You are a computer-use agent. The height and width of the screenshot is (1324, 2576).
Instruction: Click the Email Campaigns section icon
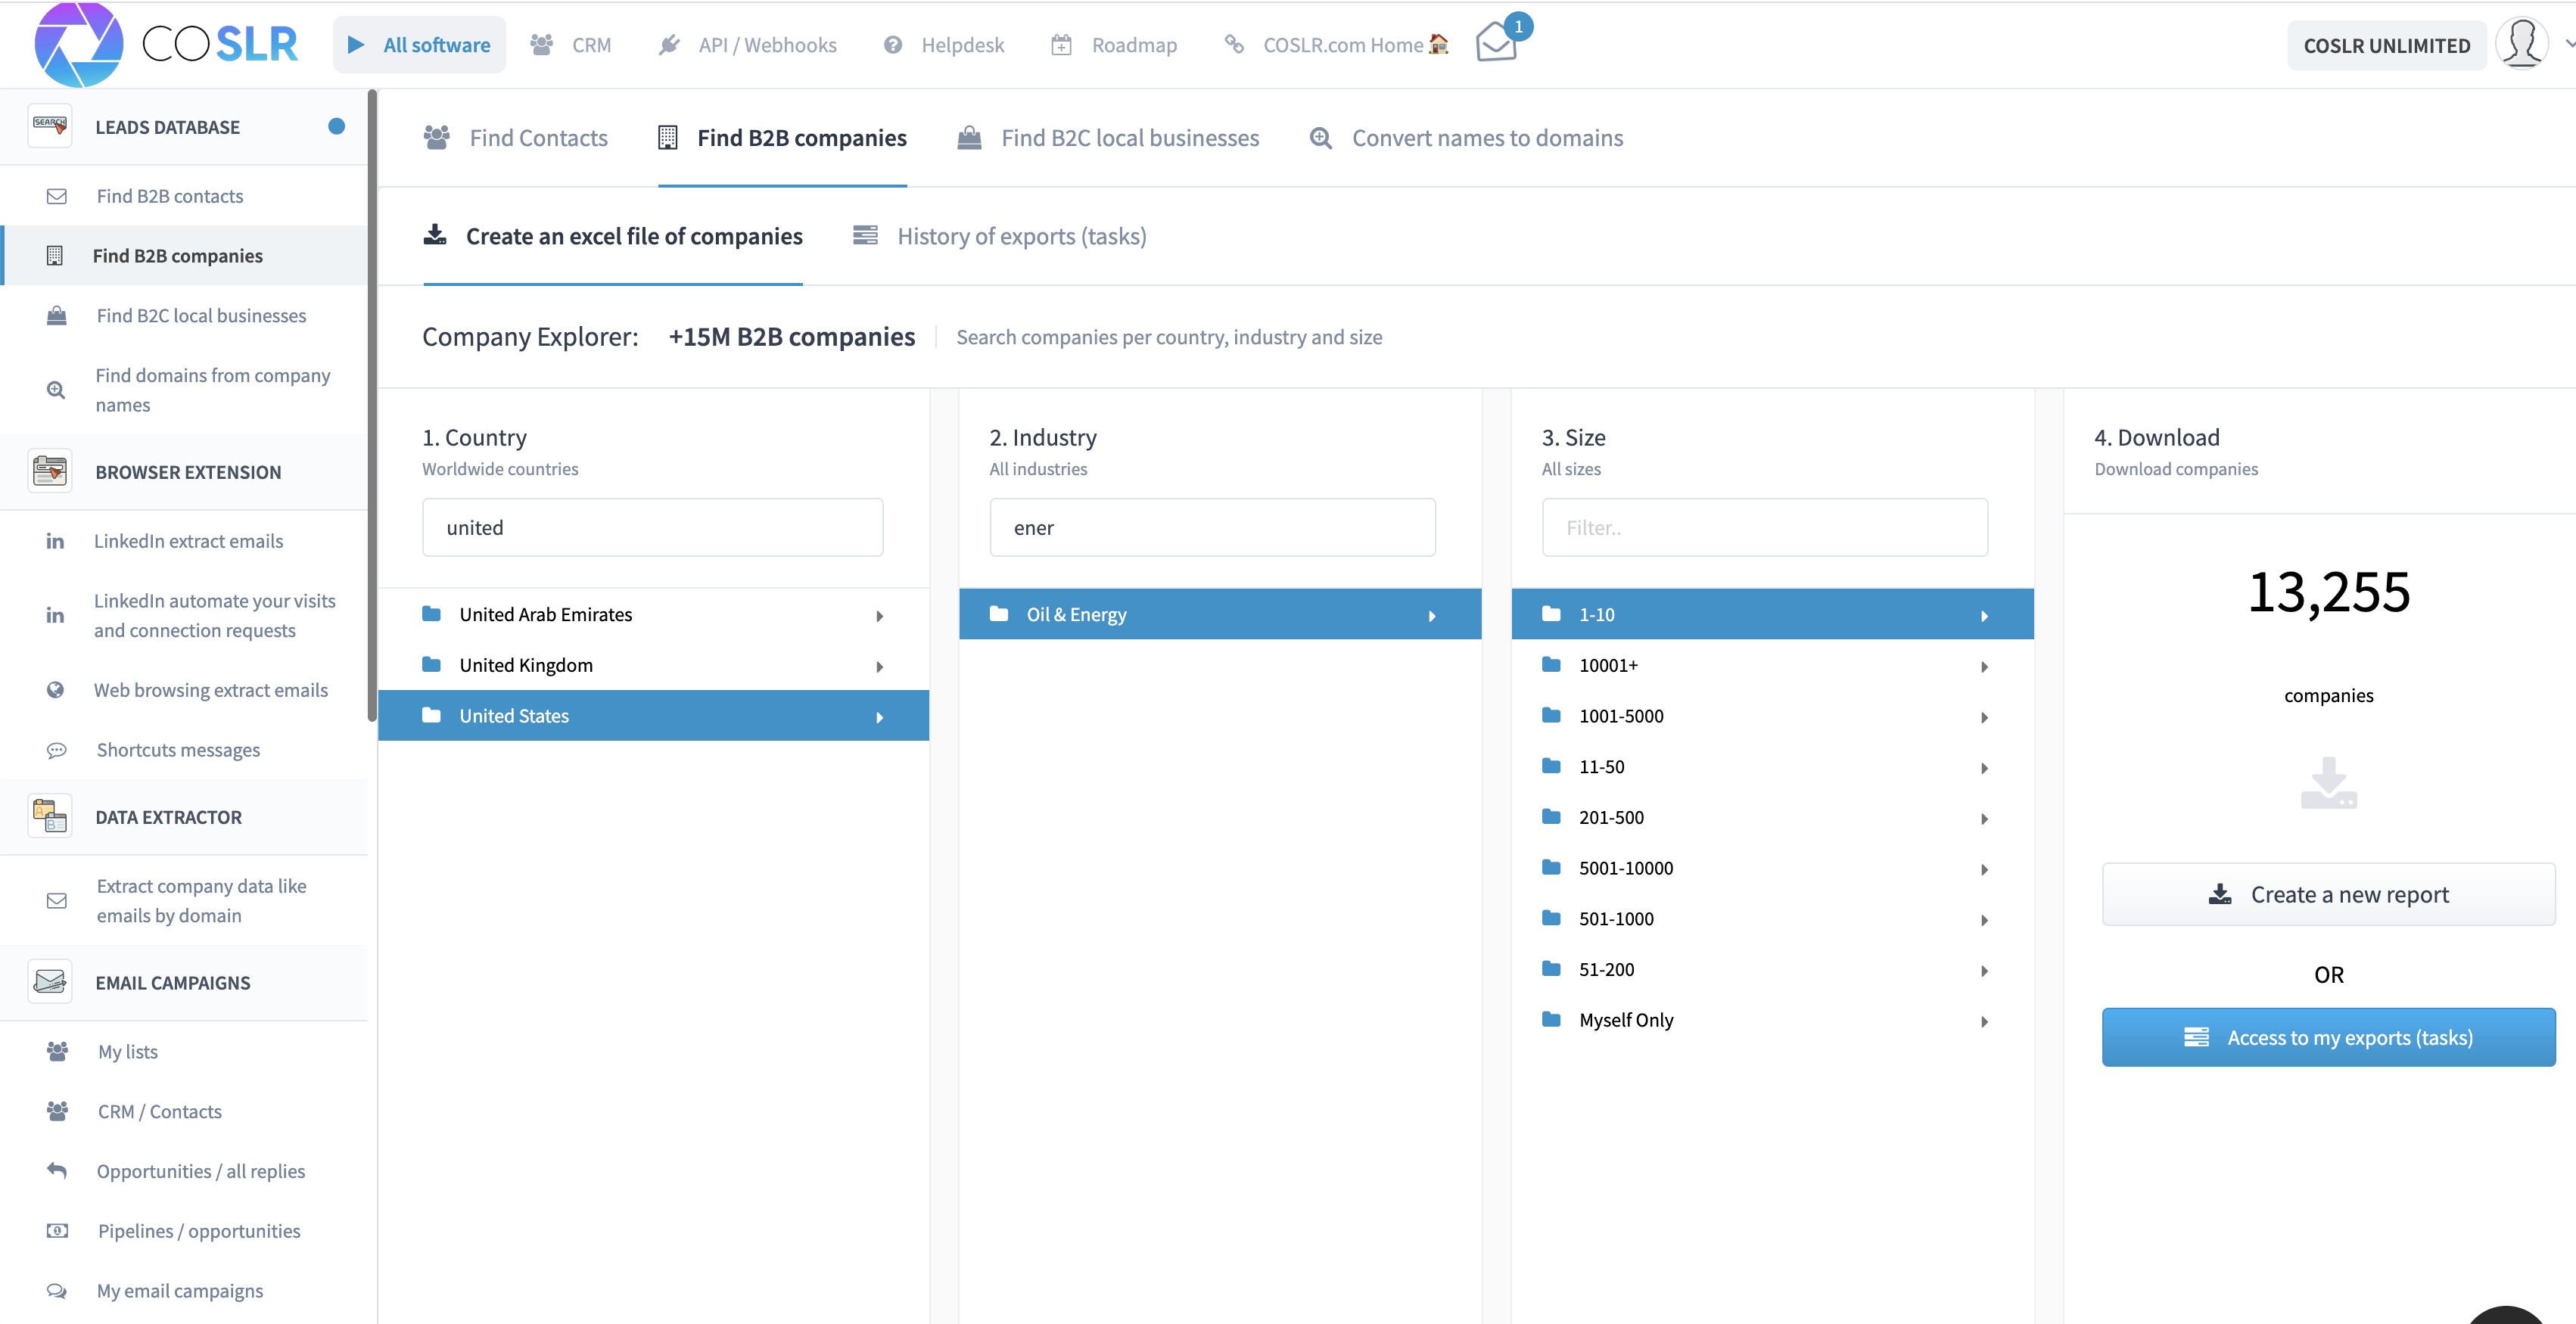click(x=50, y=982)
